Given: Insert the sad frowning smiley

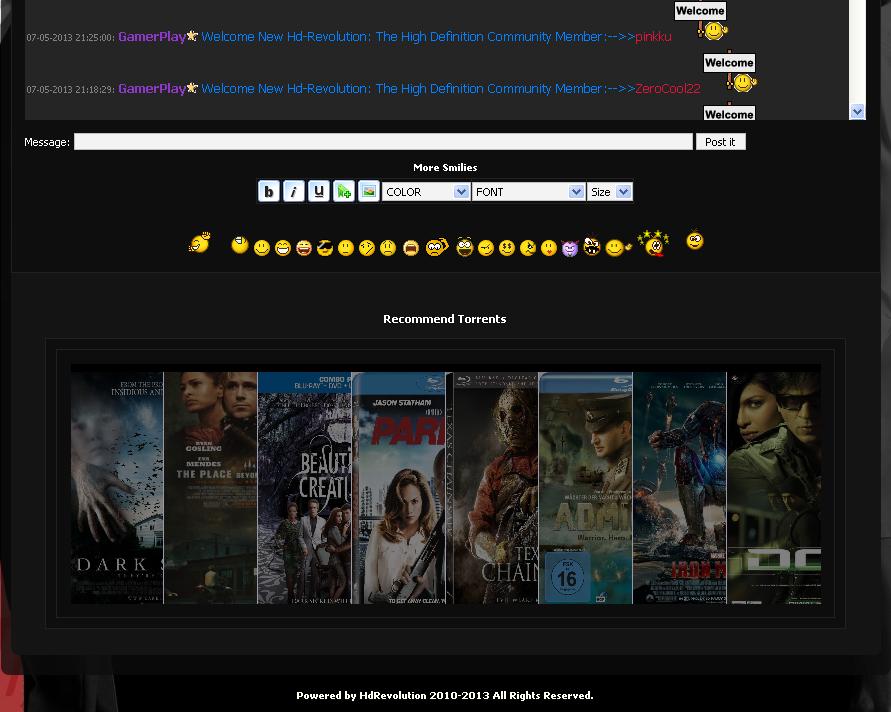Looking at the screenshot, I should tap(388, 248).
